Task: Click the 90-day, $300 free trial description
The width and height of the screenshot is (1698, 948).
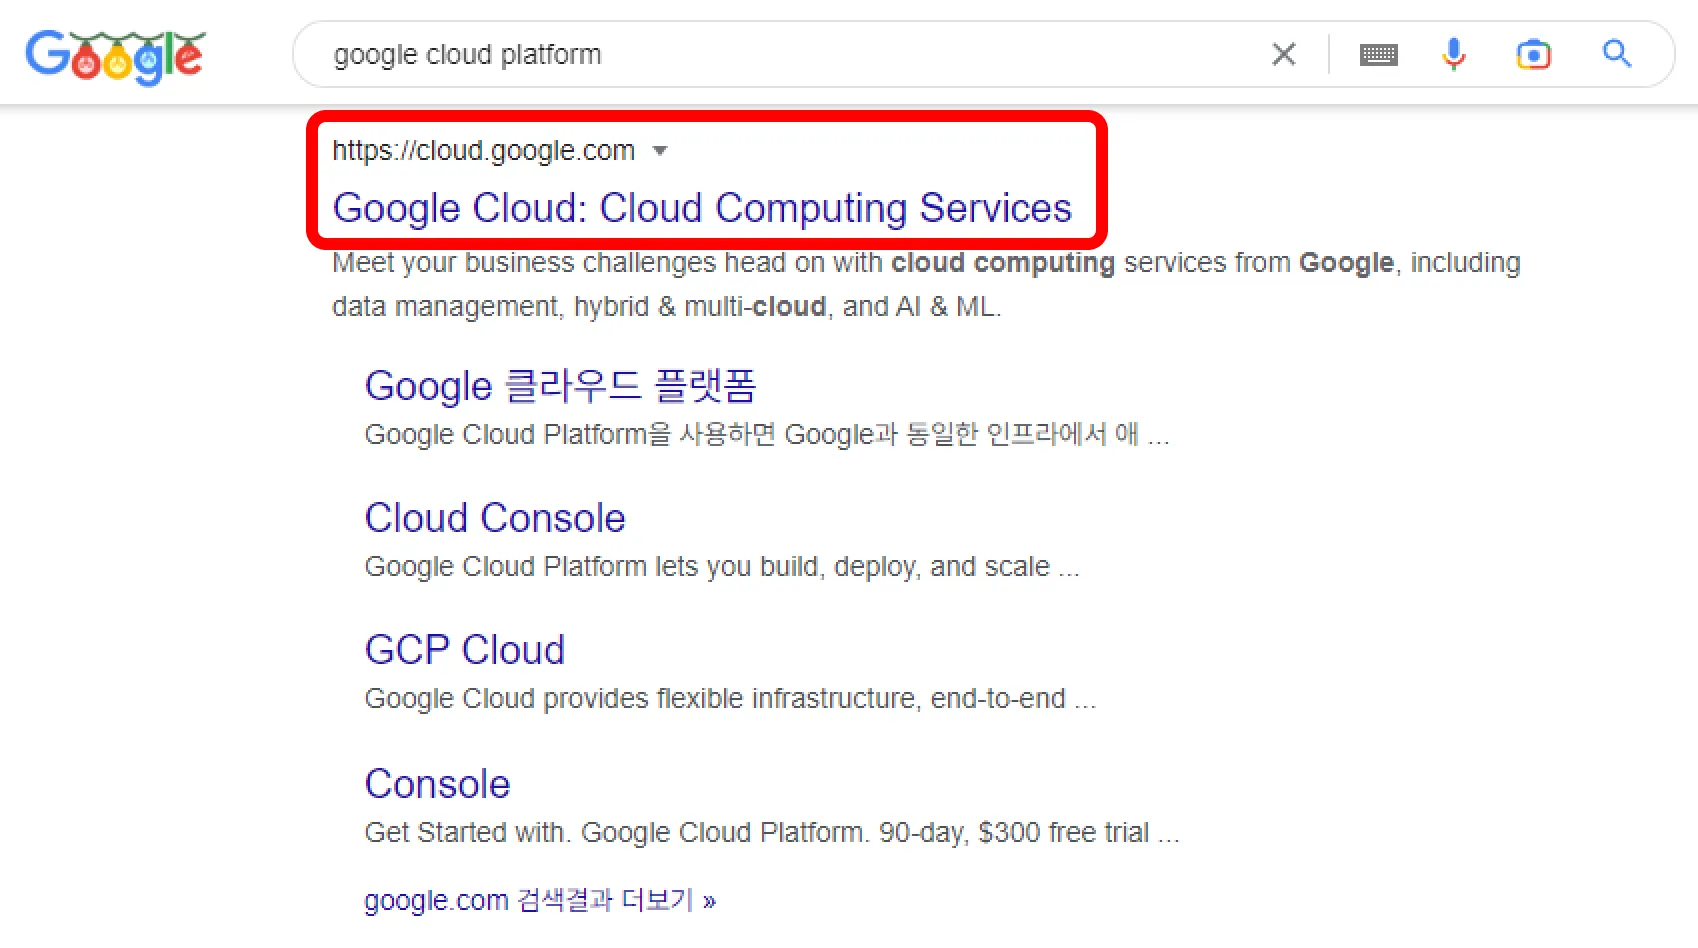Action: (x=772, y=833)
